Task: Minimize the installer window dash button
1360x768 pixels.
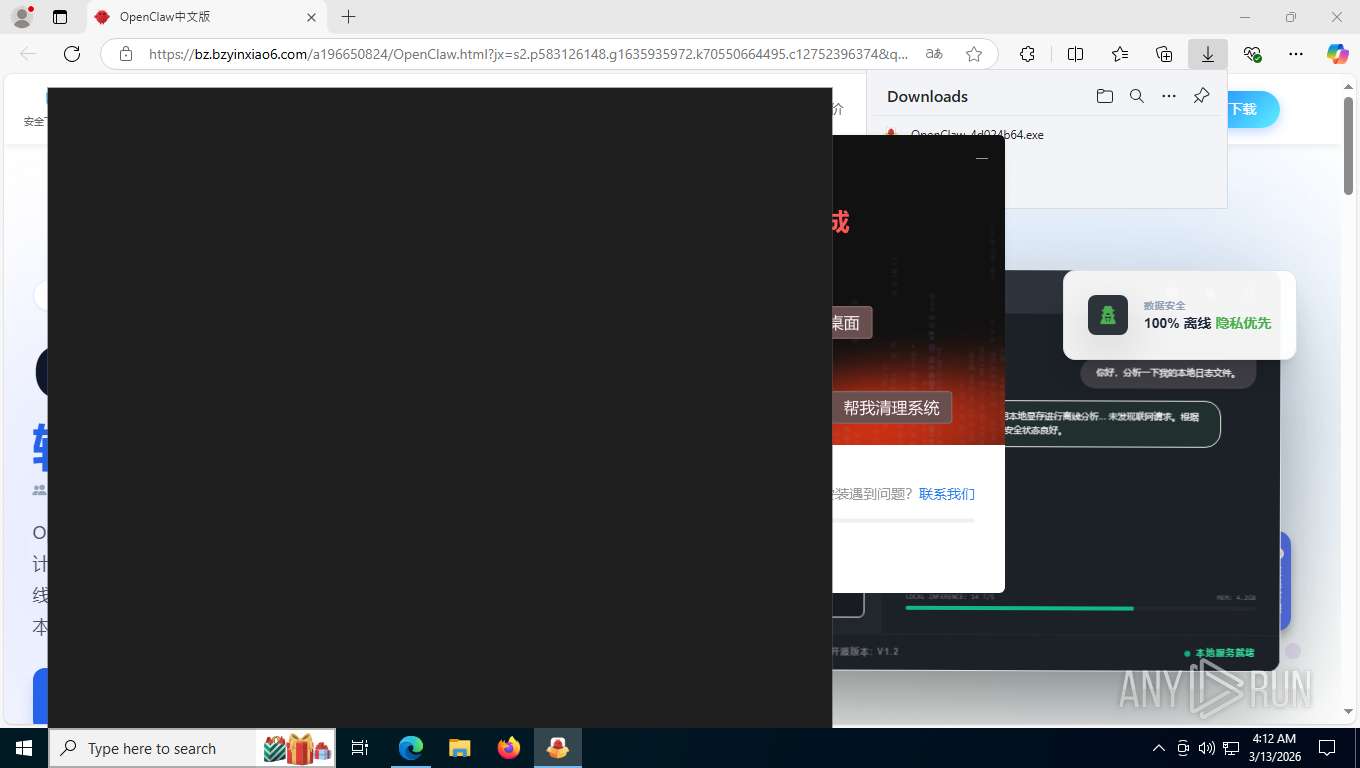Action: pos(982,158)
